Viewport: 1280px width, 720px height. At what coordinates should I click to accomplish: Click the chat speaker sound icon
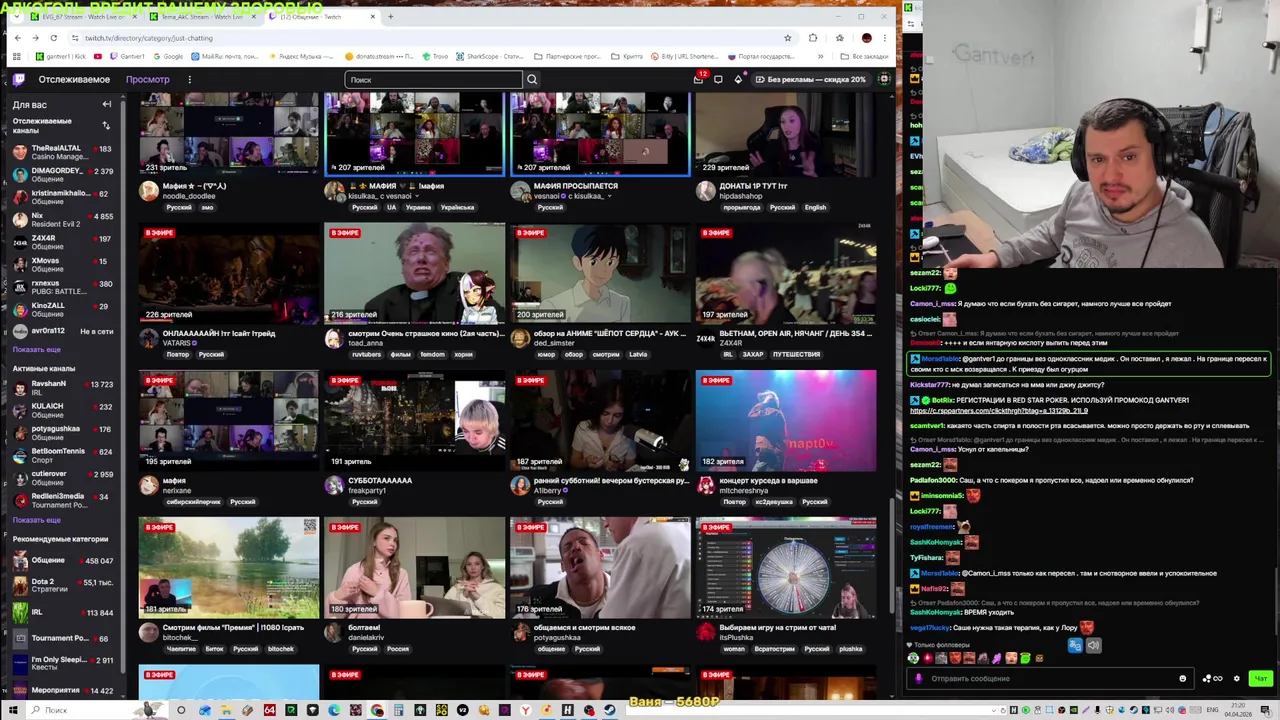click(1093, 645)
